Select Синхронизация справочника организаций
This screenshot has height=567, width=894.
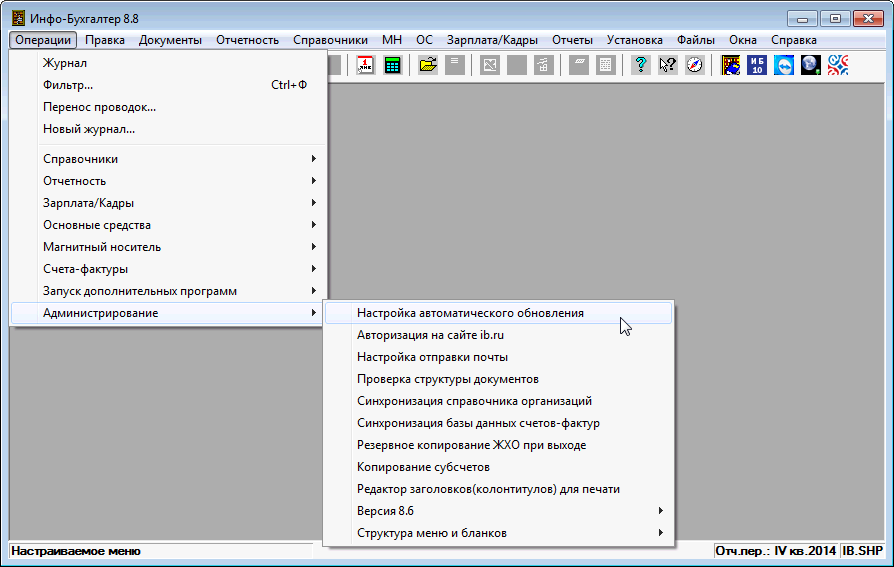click(x=498, y=401)
